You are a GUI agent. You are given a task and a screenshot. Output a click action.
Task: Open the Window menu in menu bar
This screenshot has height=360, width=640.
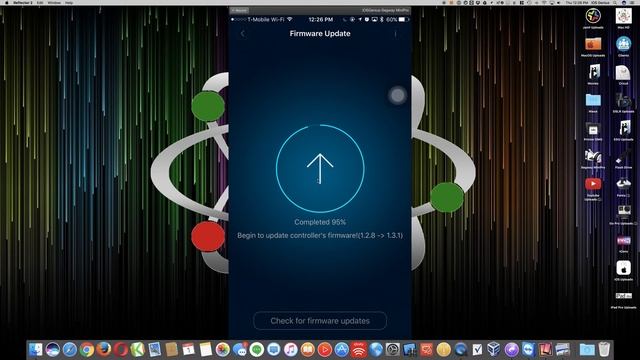[x=54, y=2]
